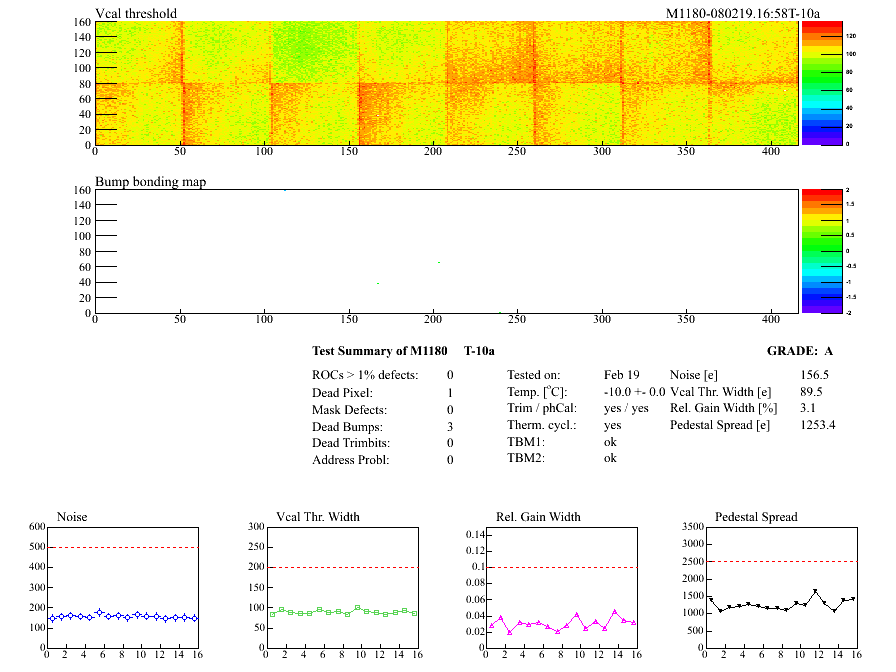Click the Dead Bumps value 3

[x=450, y=427]
